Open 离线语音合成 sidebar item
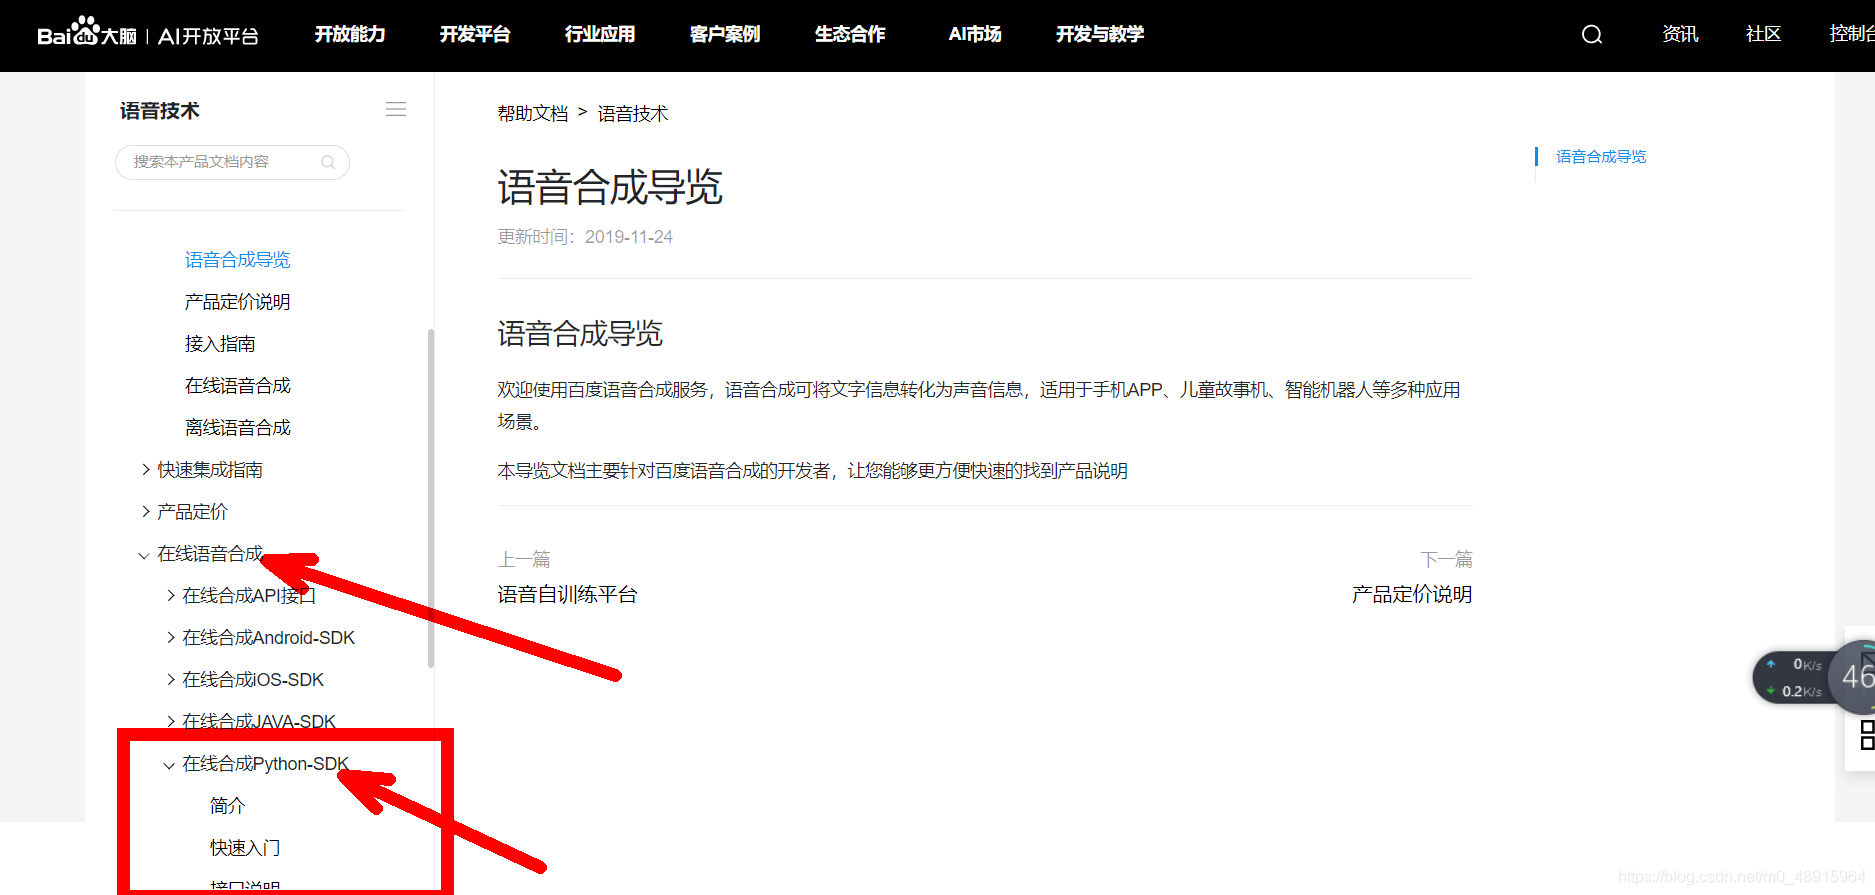1875x895 pixels. (237, 428)
